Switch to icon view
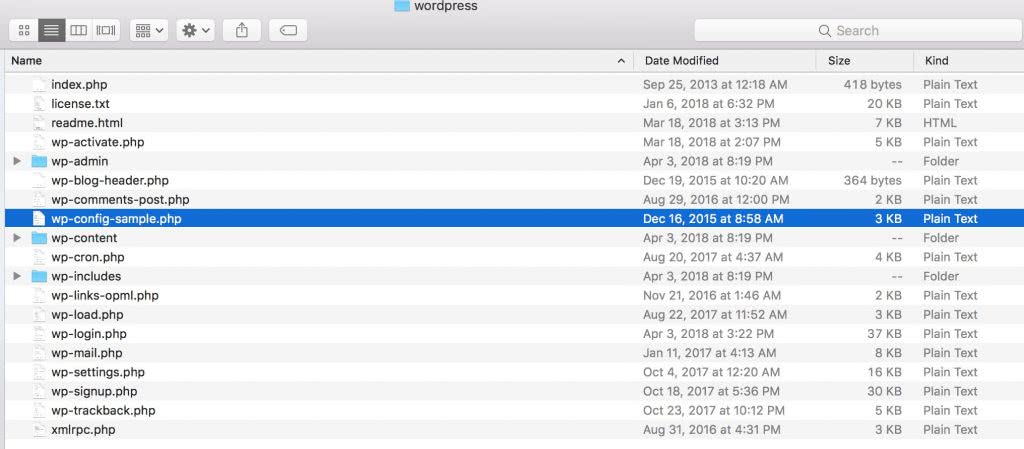 tap(24, 30)
